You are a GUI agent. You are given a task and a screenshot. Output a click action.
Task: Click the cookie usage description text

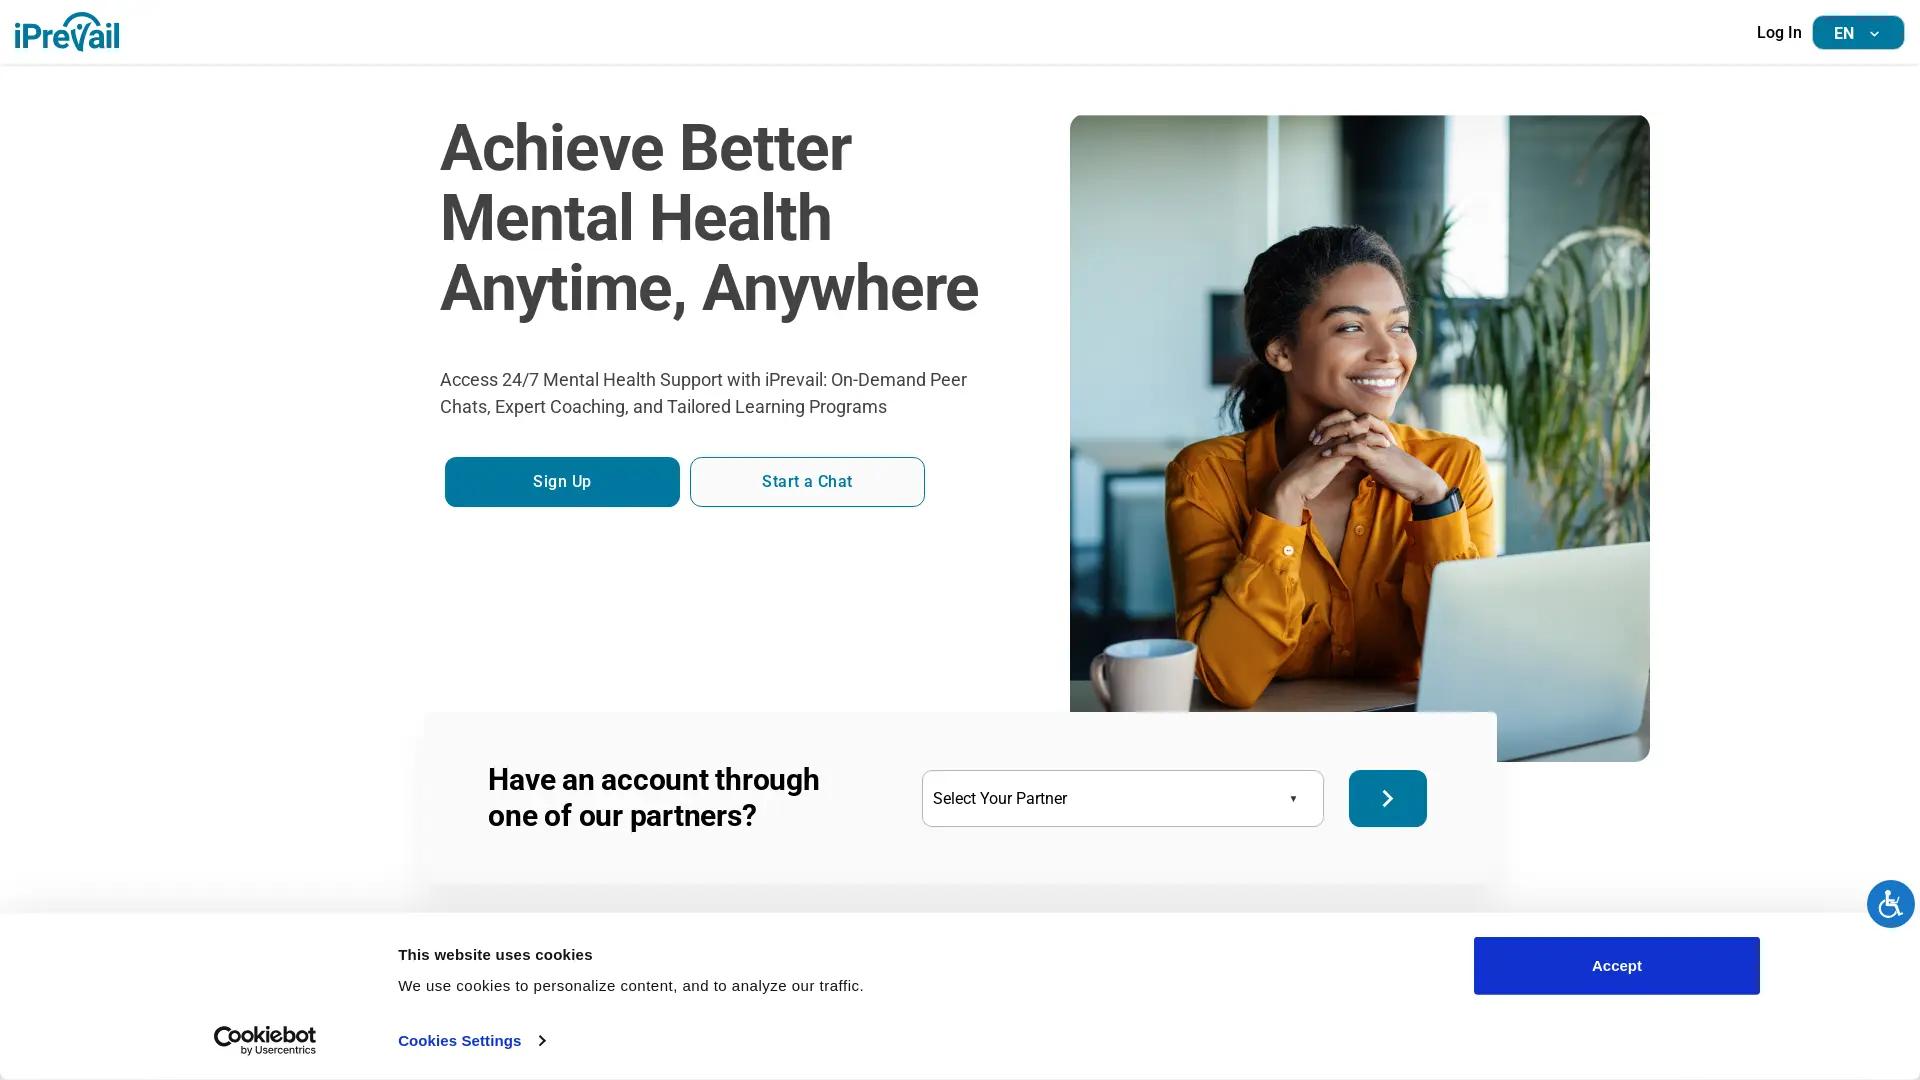click(x=630, y=986)
